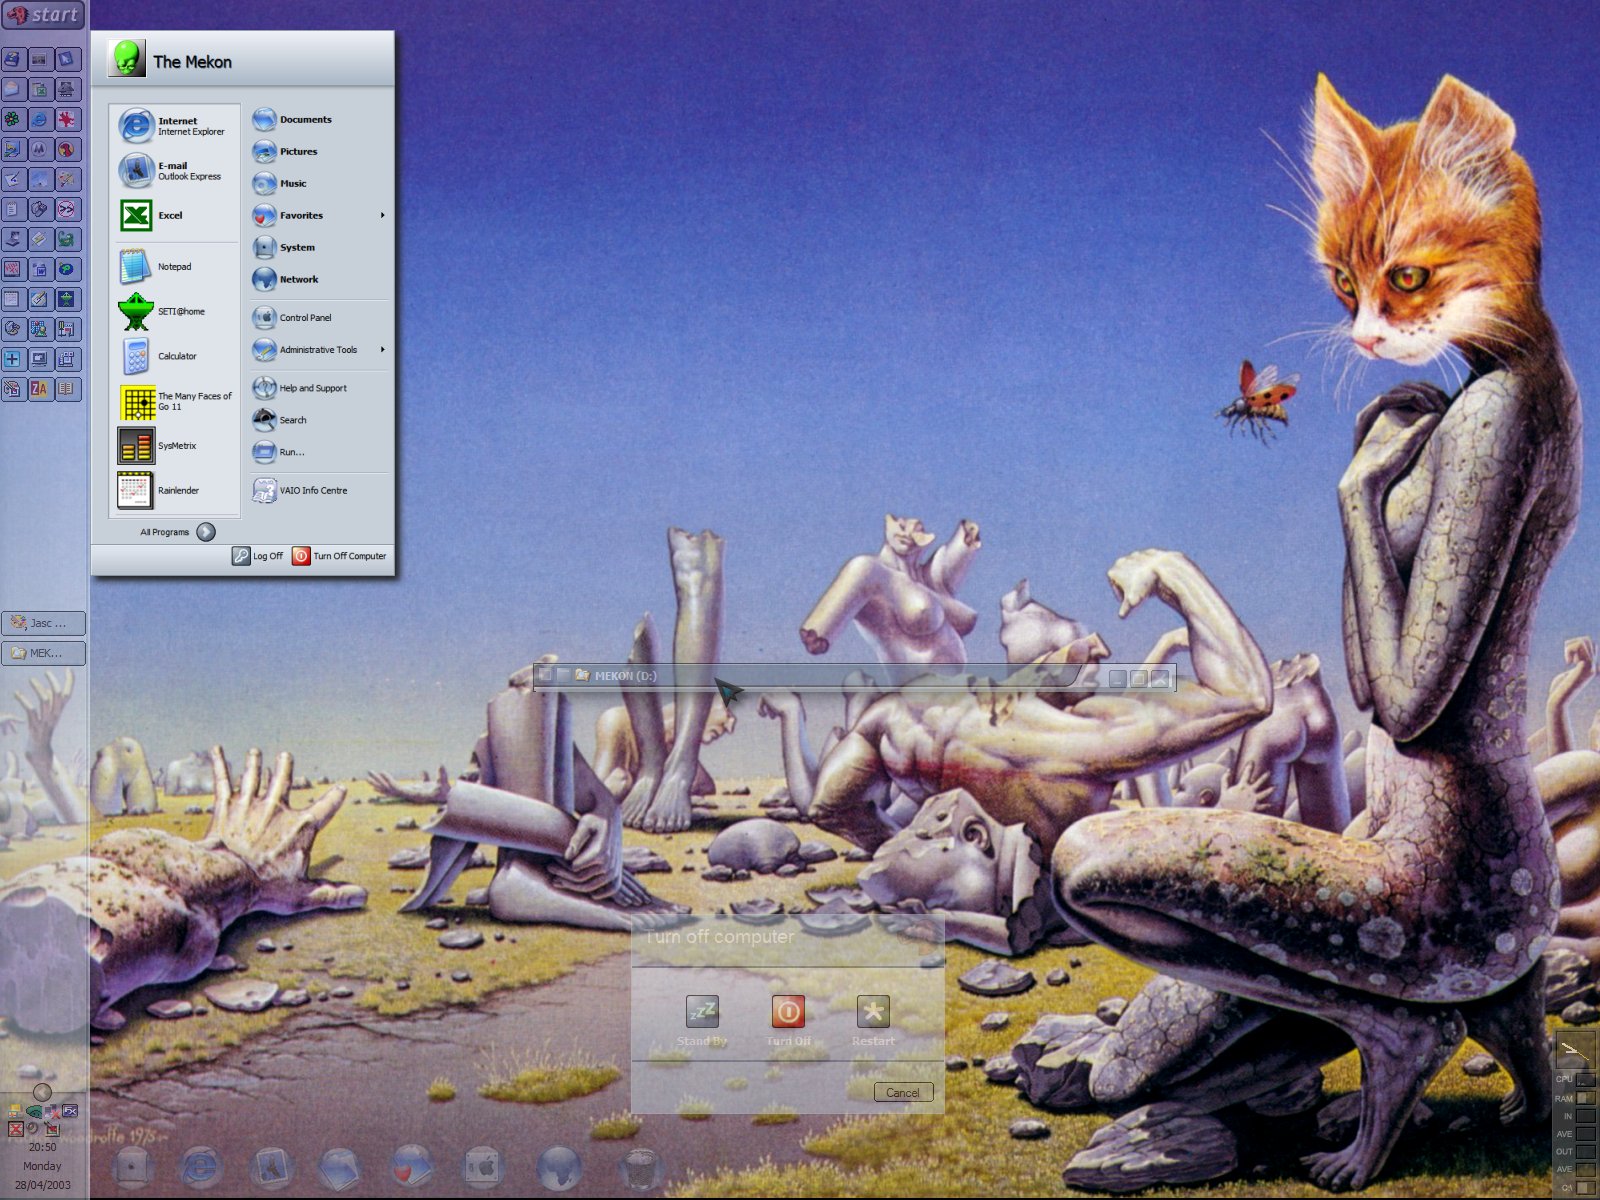The width and height of the screenshot is (1600, 1200).
Task: Open the help book quick launch icon
Action: pyautogui.click(x=12, y=59)
